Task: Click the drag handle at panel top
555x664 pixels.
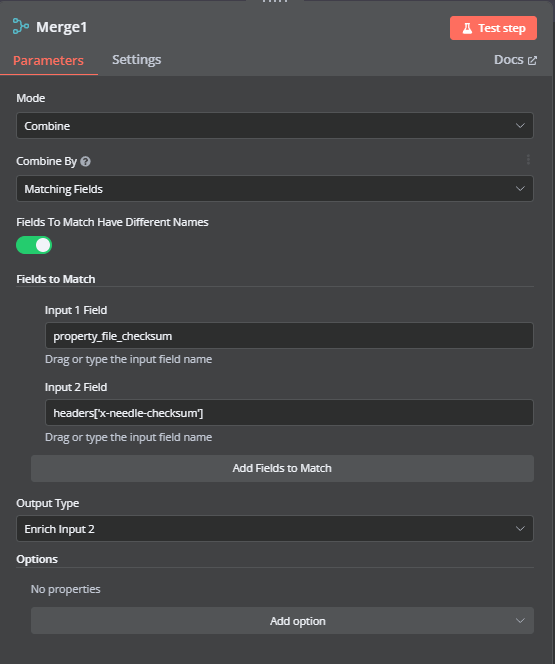Action: coord(275,2)
